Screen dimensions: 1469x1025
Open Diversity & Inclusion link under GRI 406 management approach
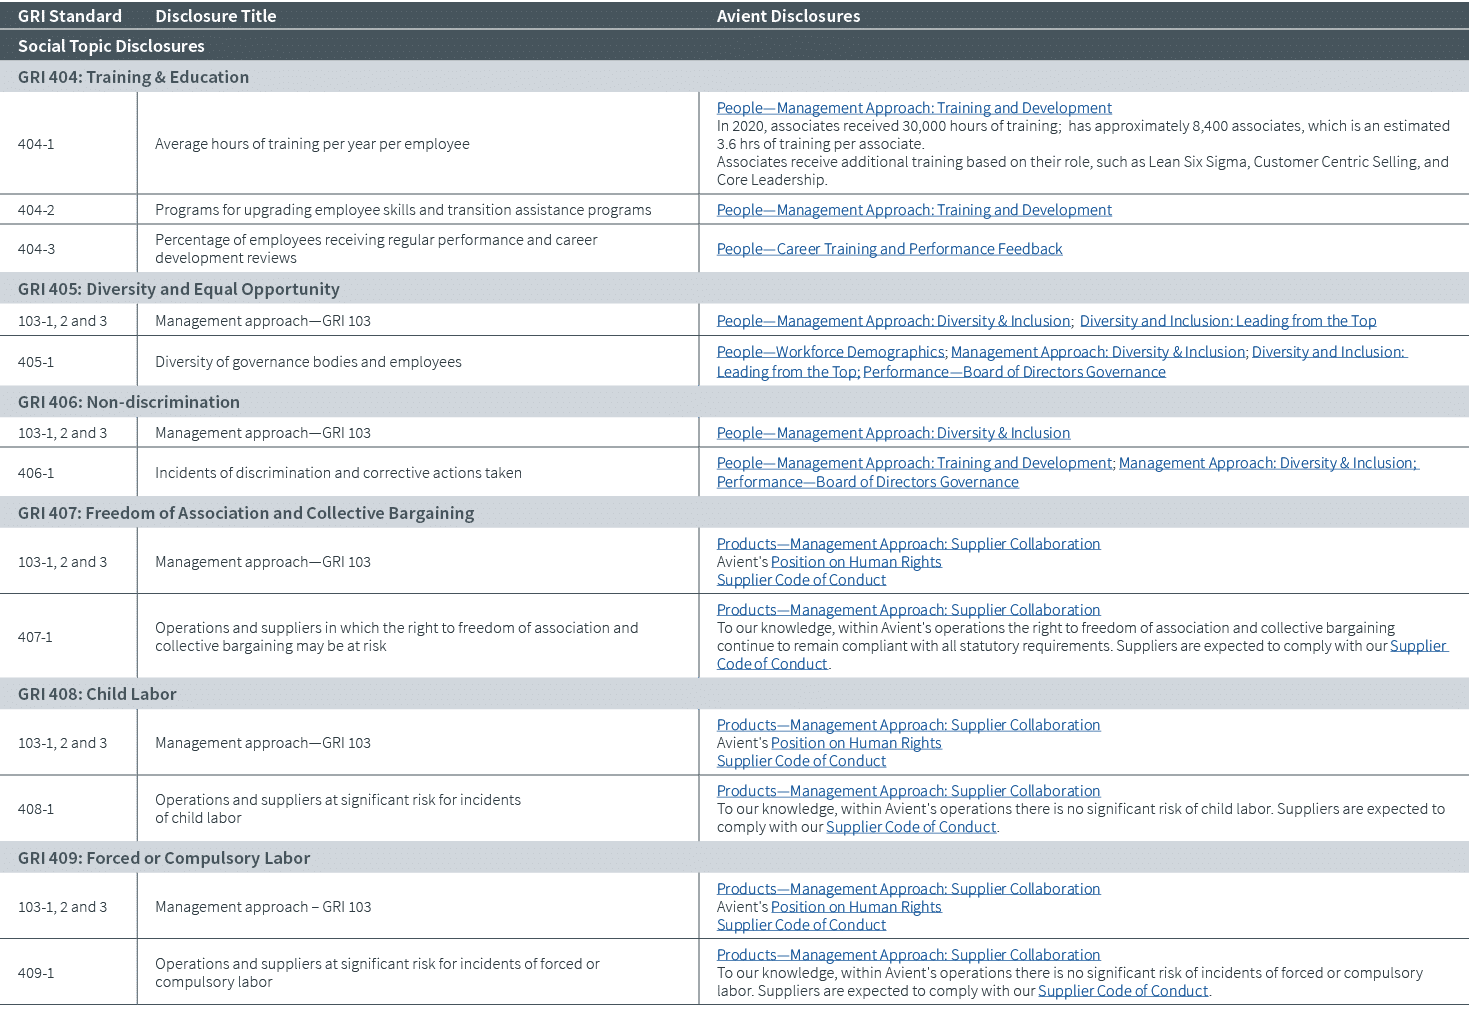pyautogui.click(x=893, y=433)
